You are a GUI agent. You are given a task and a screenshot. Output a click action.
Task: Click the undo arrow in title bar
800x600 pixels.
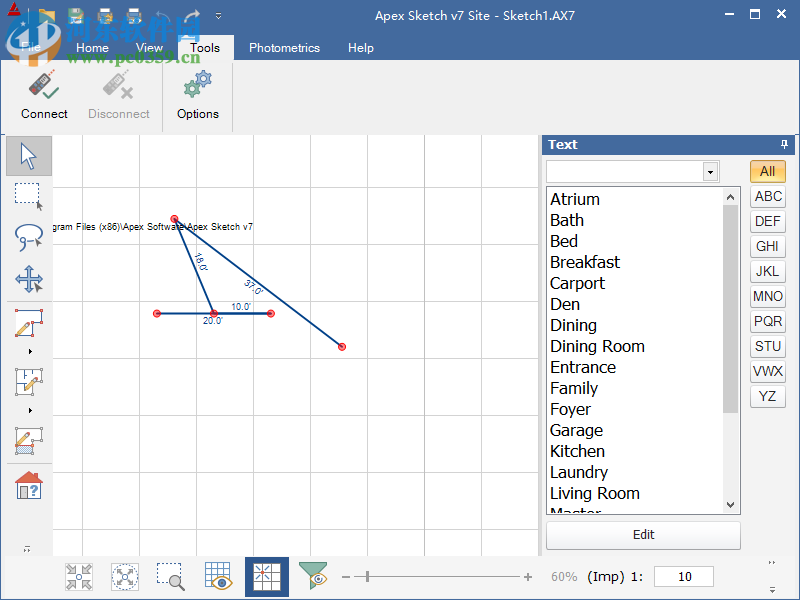pos(162,16)
